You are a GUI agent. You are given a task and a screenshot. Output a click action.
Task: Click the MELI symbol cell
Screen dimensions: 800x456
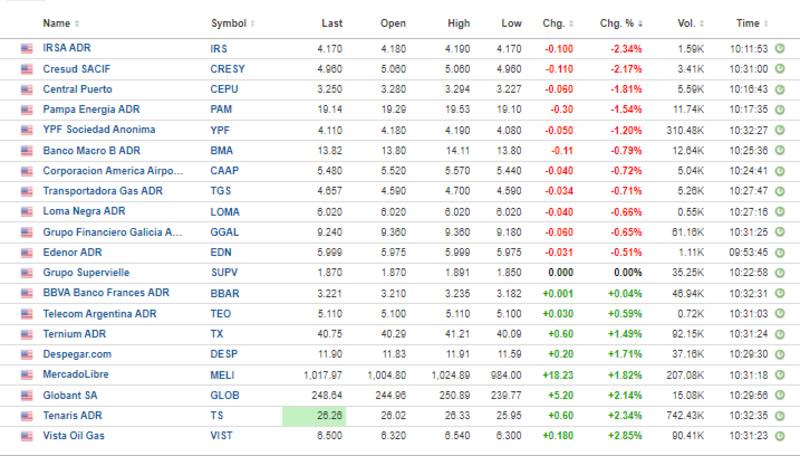(x=222, y=375)
